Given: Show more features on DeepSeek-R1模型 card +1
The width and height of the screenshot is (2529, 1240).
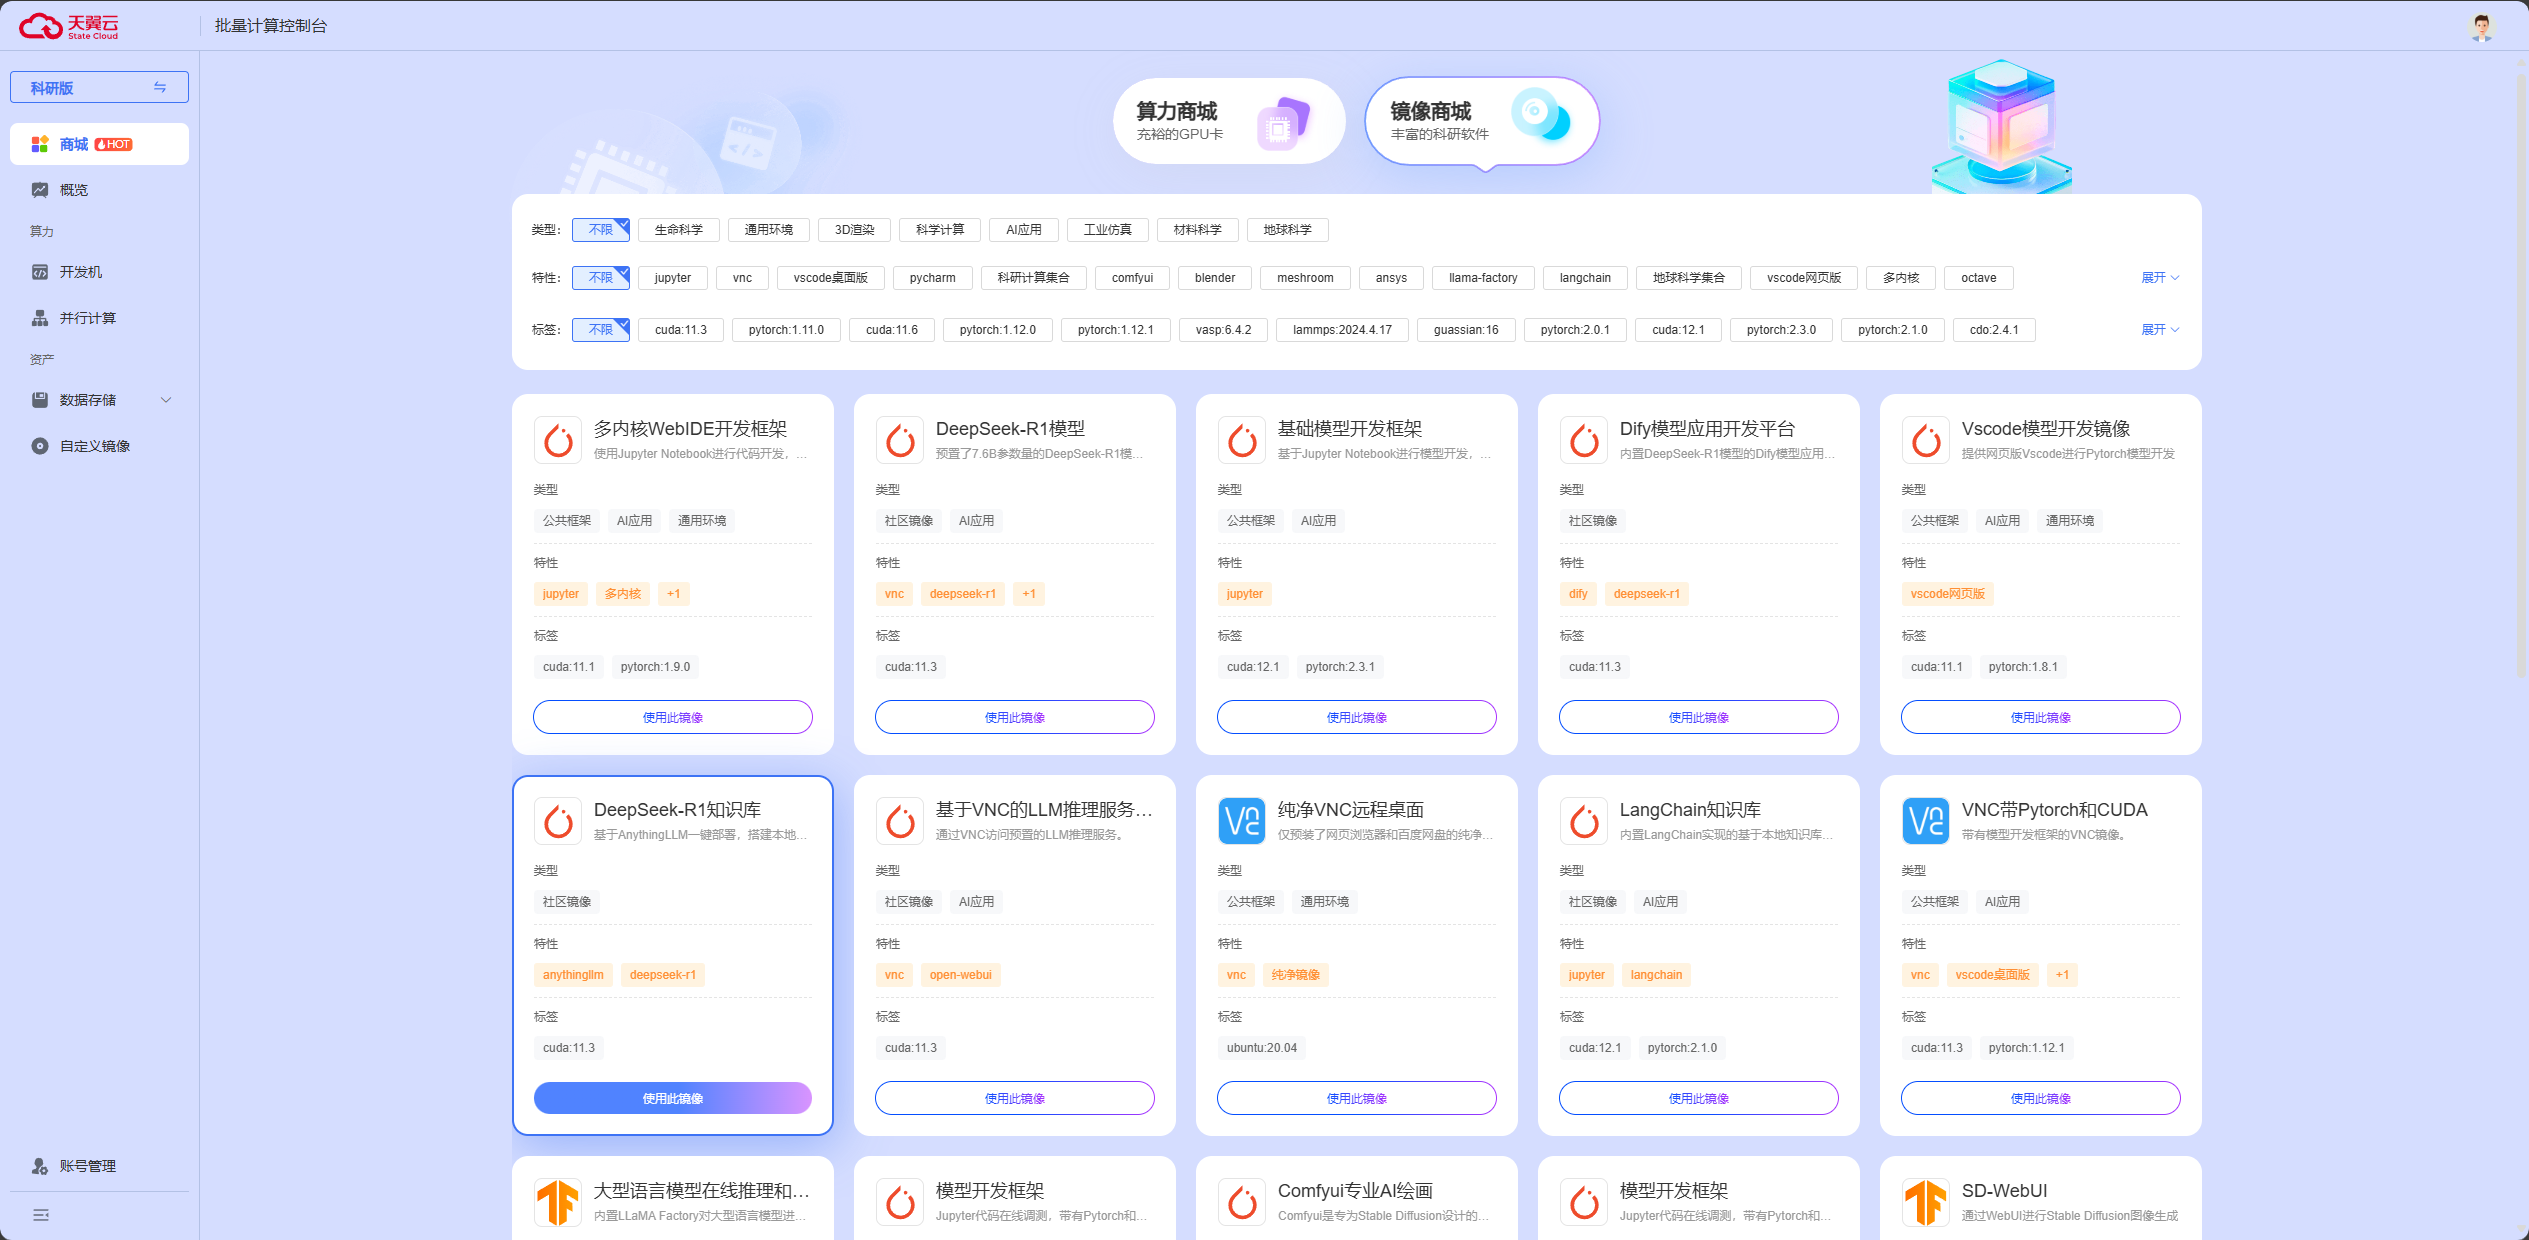Looking at the screenshot, I should [x=1029, y=594].
